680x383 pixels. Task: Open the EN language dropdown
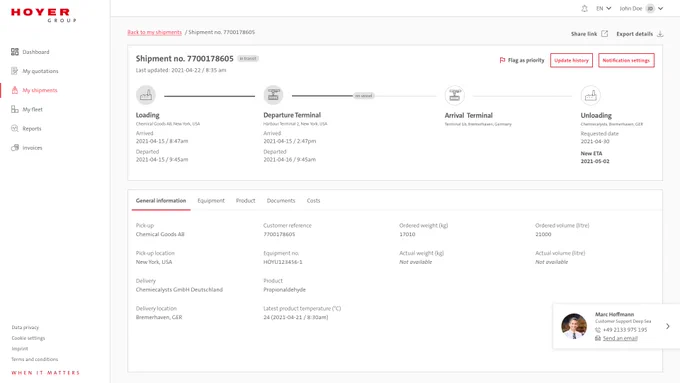[x=603, y=8]
